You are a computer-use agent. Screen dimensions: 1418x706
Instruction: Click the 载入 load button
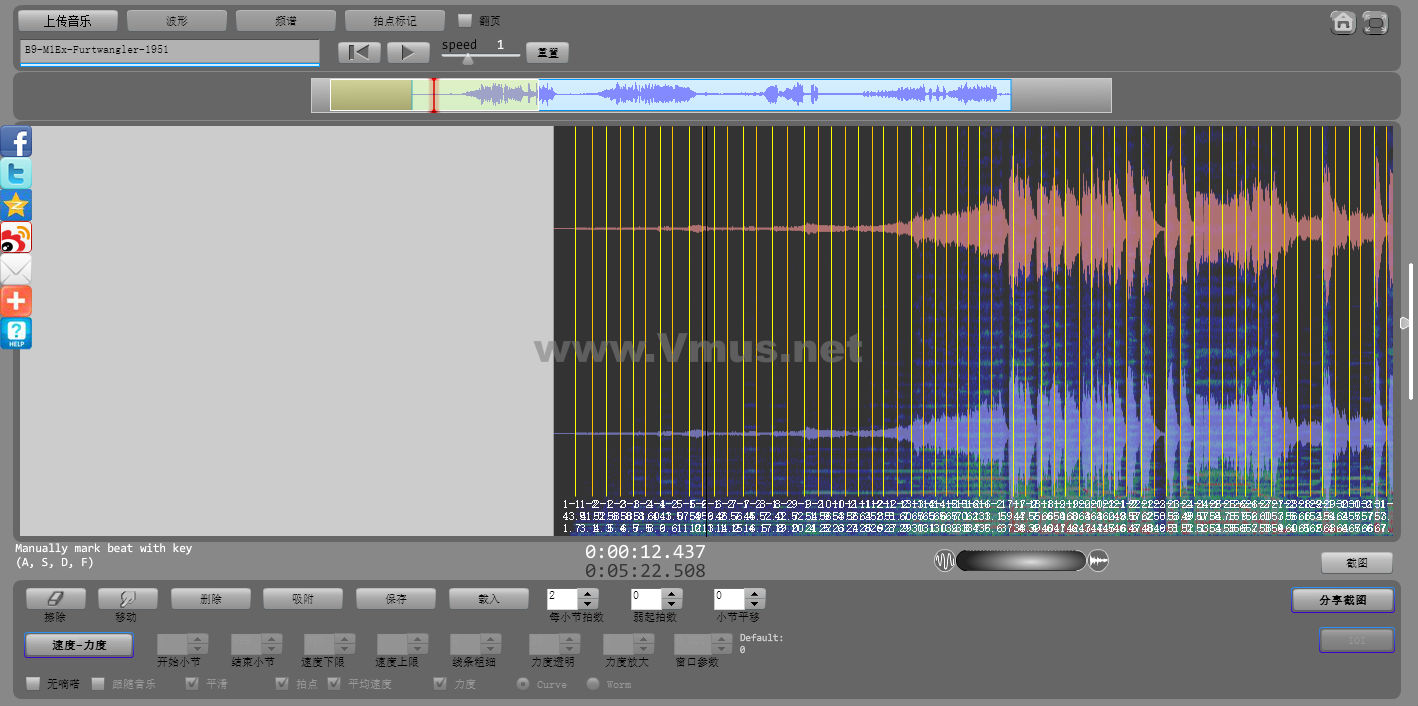click(x=489, y=598)
